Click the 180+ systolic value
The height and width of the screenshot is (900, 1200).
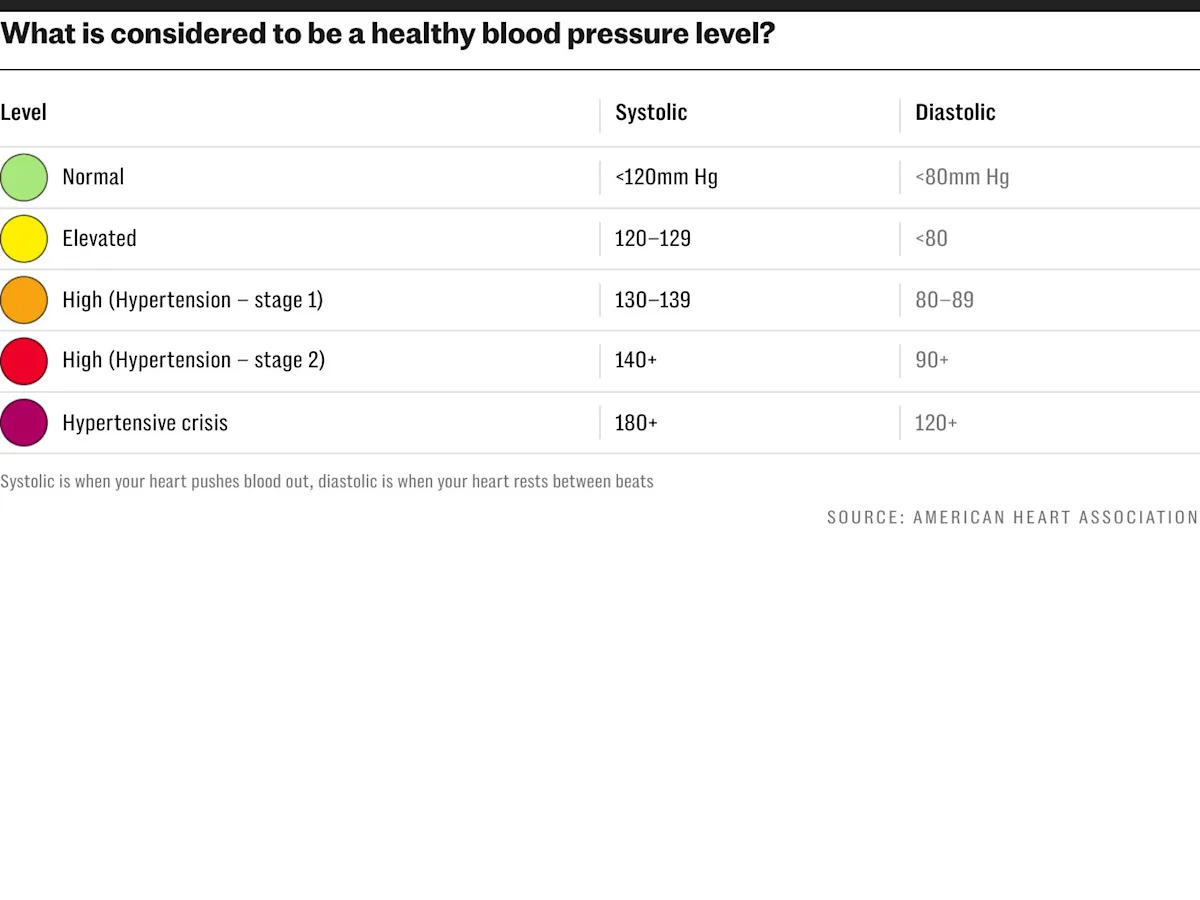636,423
